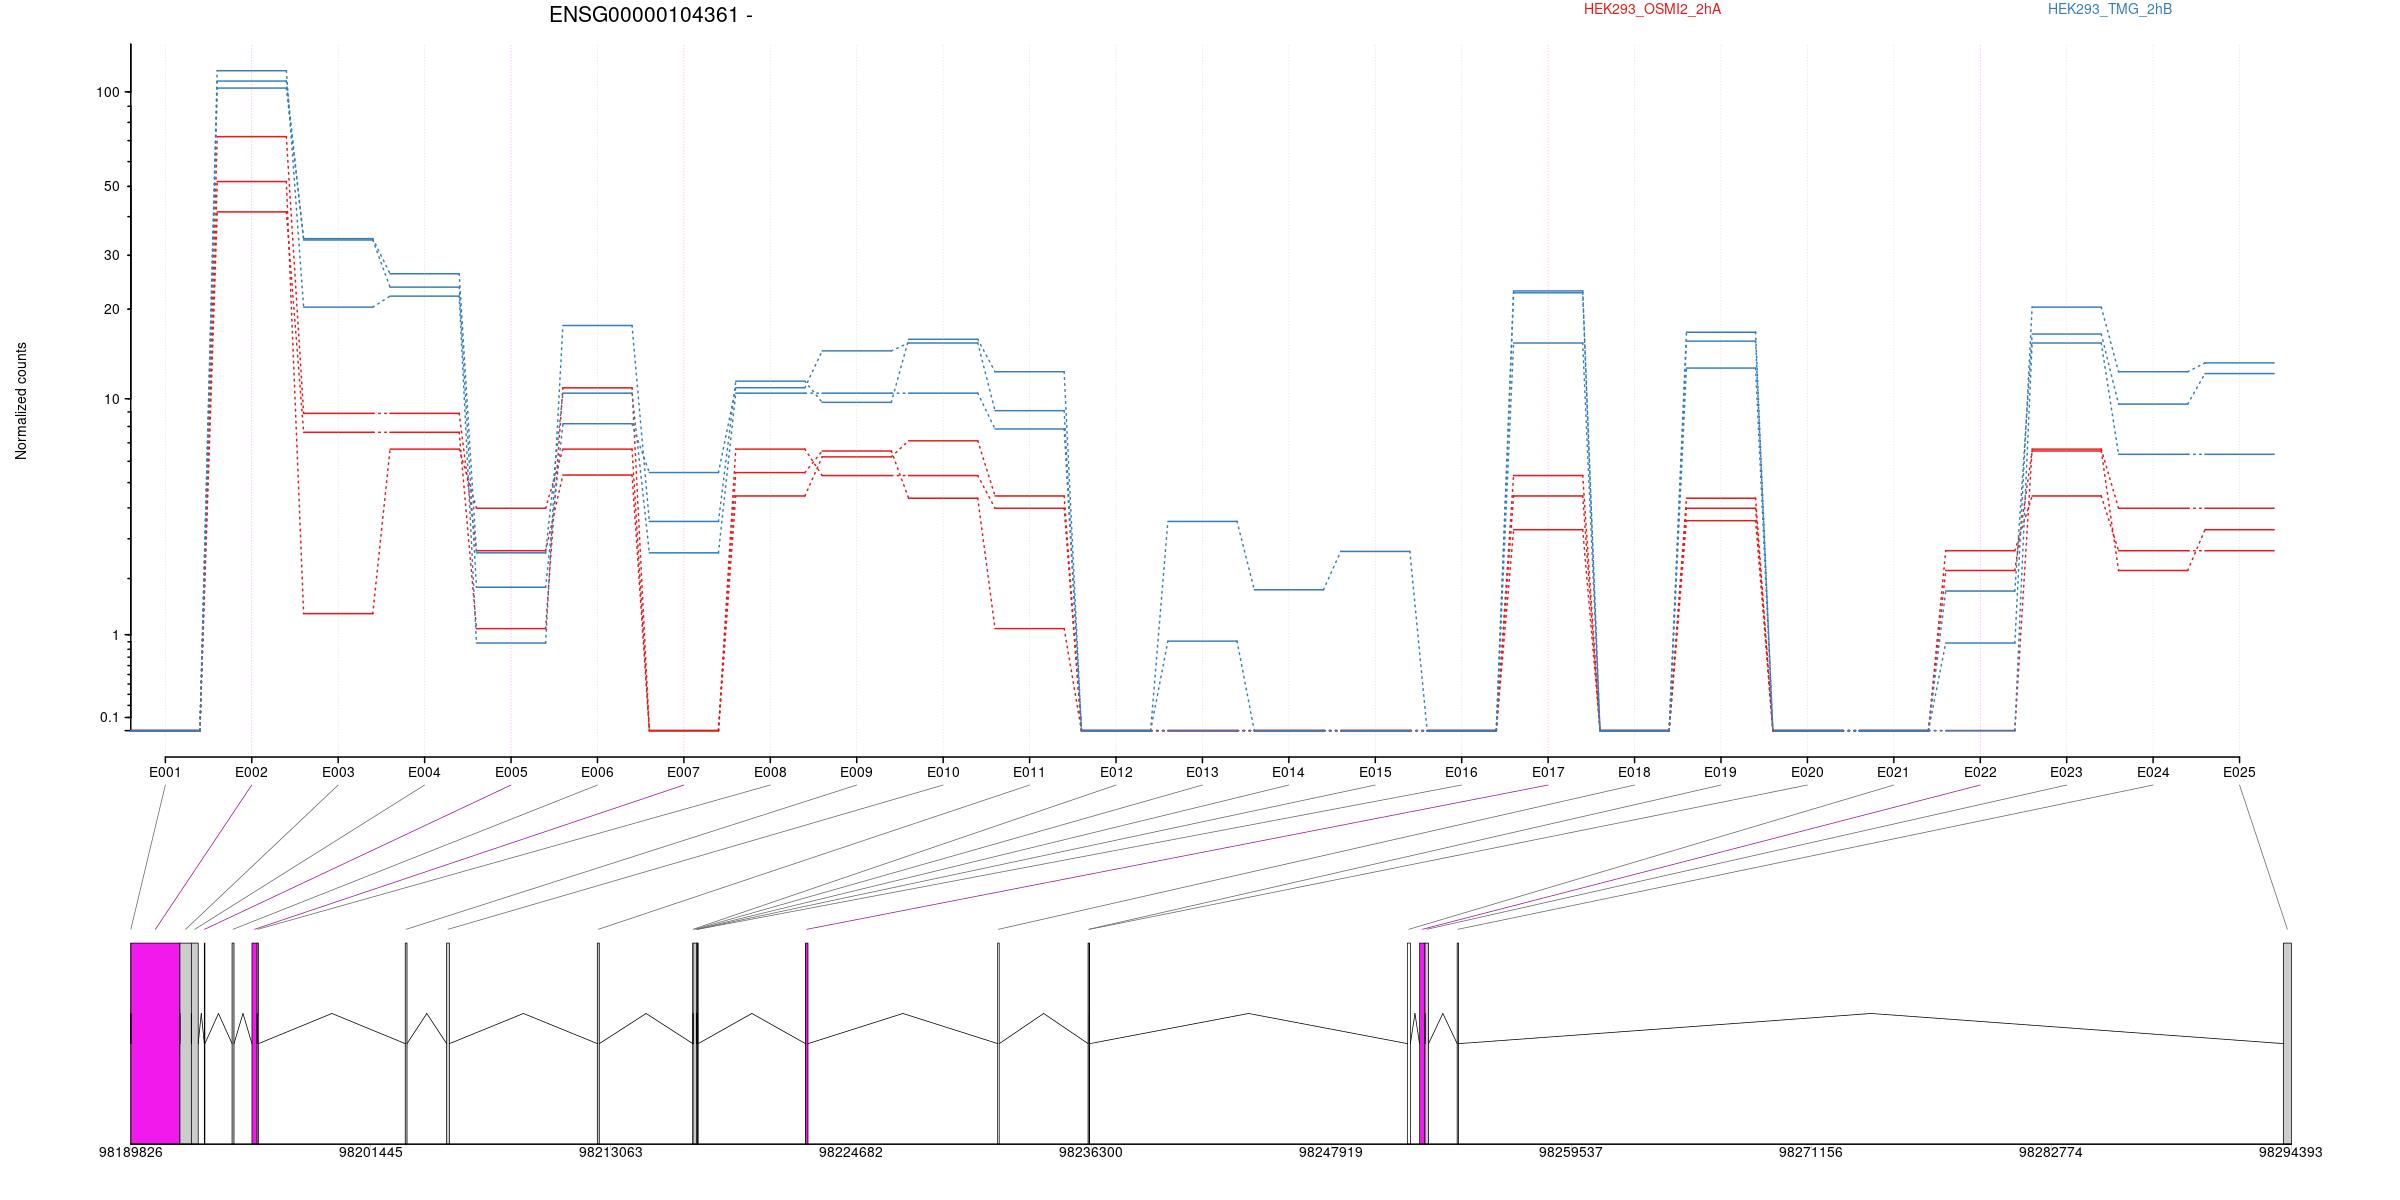
Task: Click exon label E011
Action: click(x=1029, y=772)
